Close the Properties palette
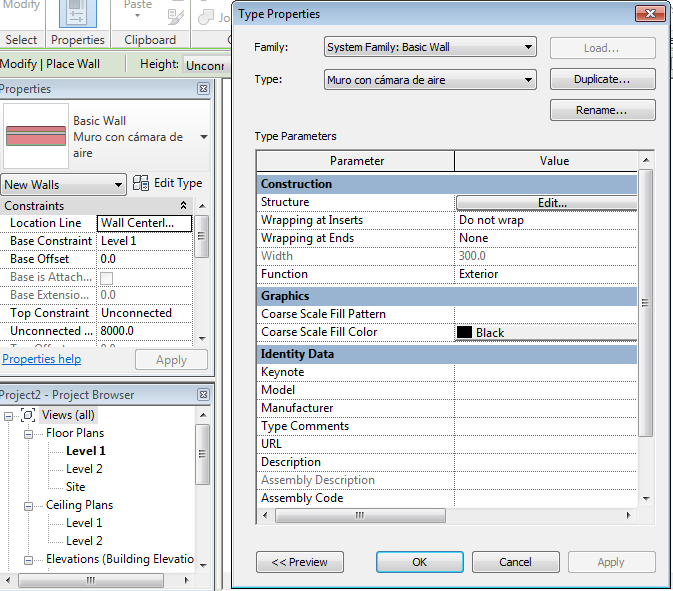 click(x=203, y=89)
